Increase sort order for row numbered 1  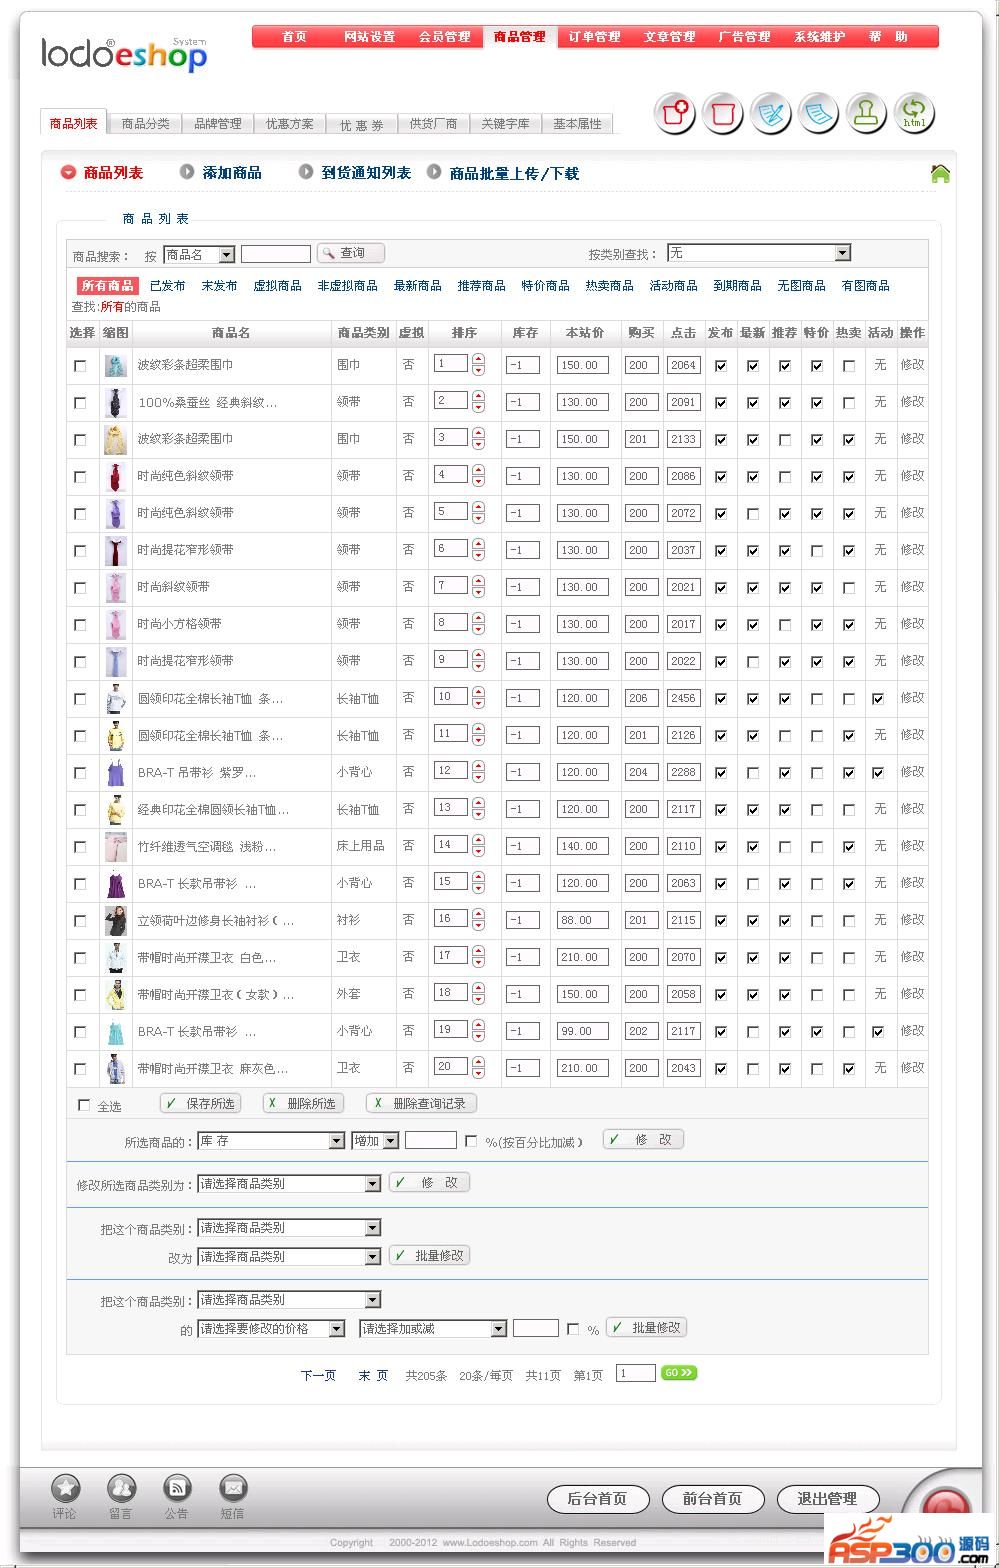point(478,359)
